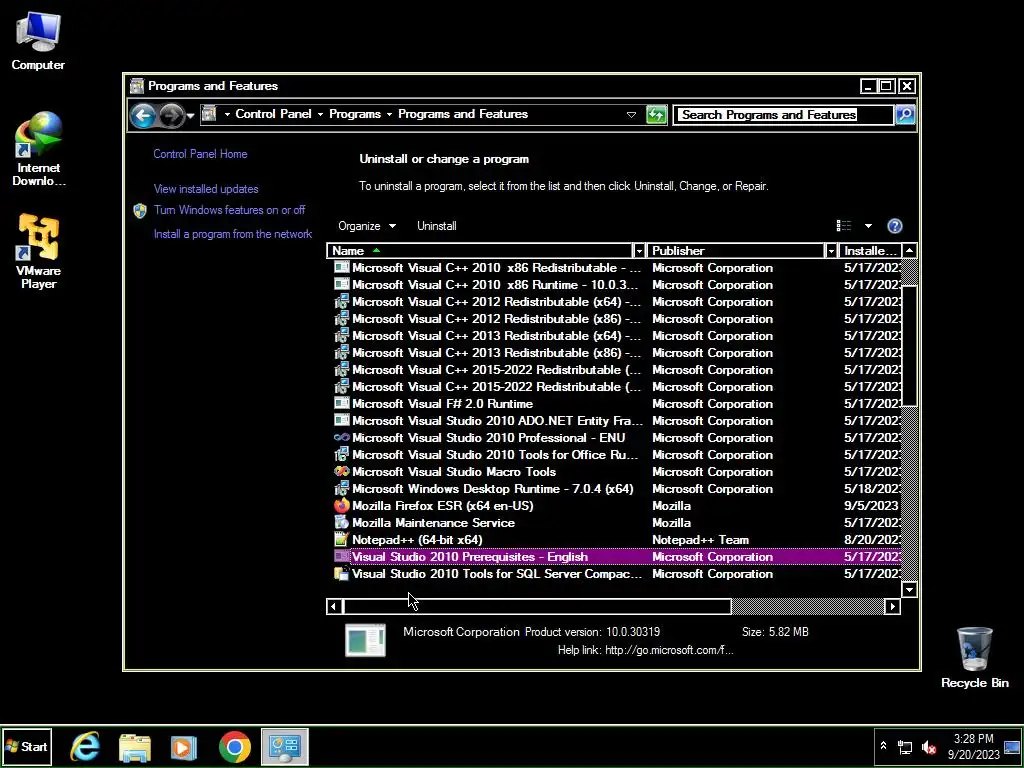Image resolution: width=1024 pixels, height=768 pixels.
Task: Click Visual Studio 2010 Professional infinity icon
Action: click(x=342, y=438)
